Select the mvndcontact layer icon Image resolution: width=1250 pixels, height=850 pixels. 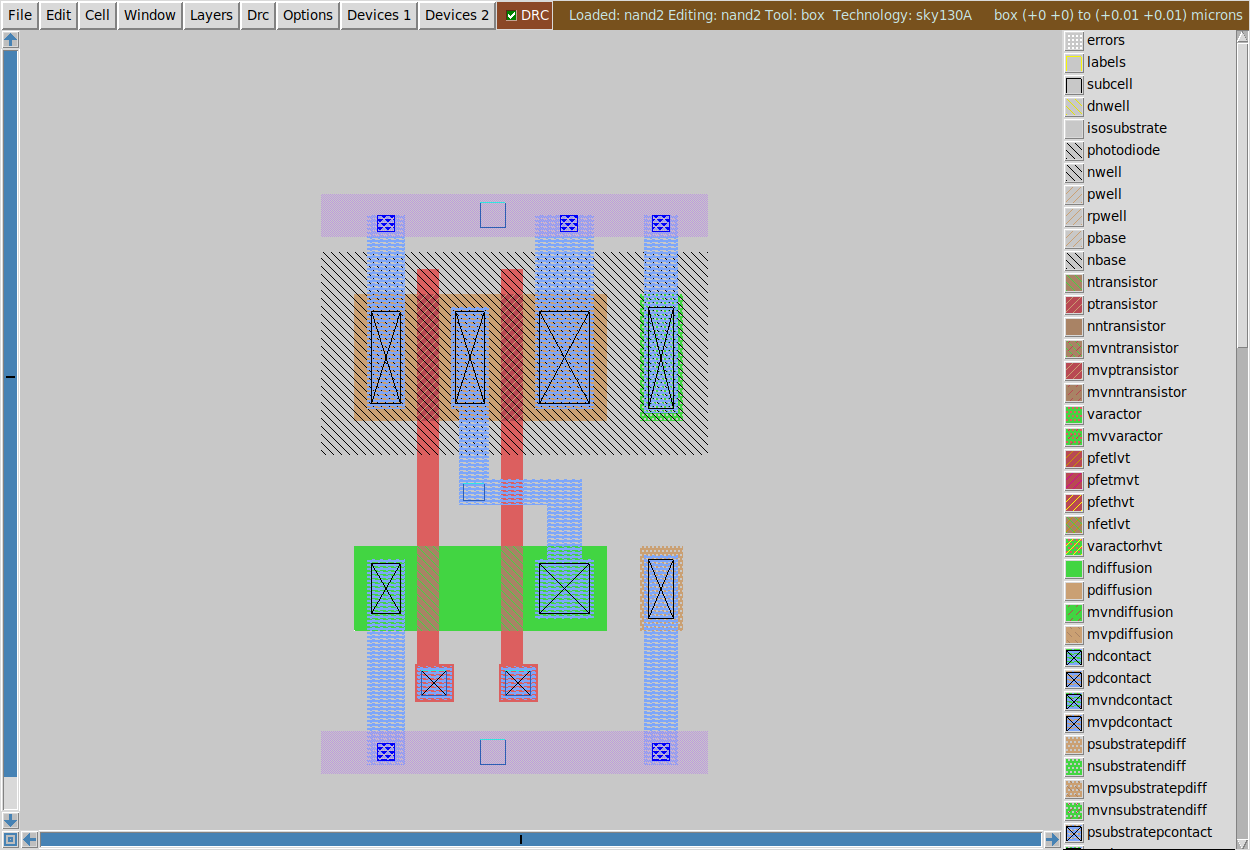pos(1074,701)
